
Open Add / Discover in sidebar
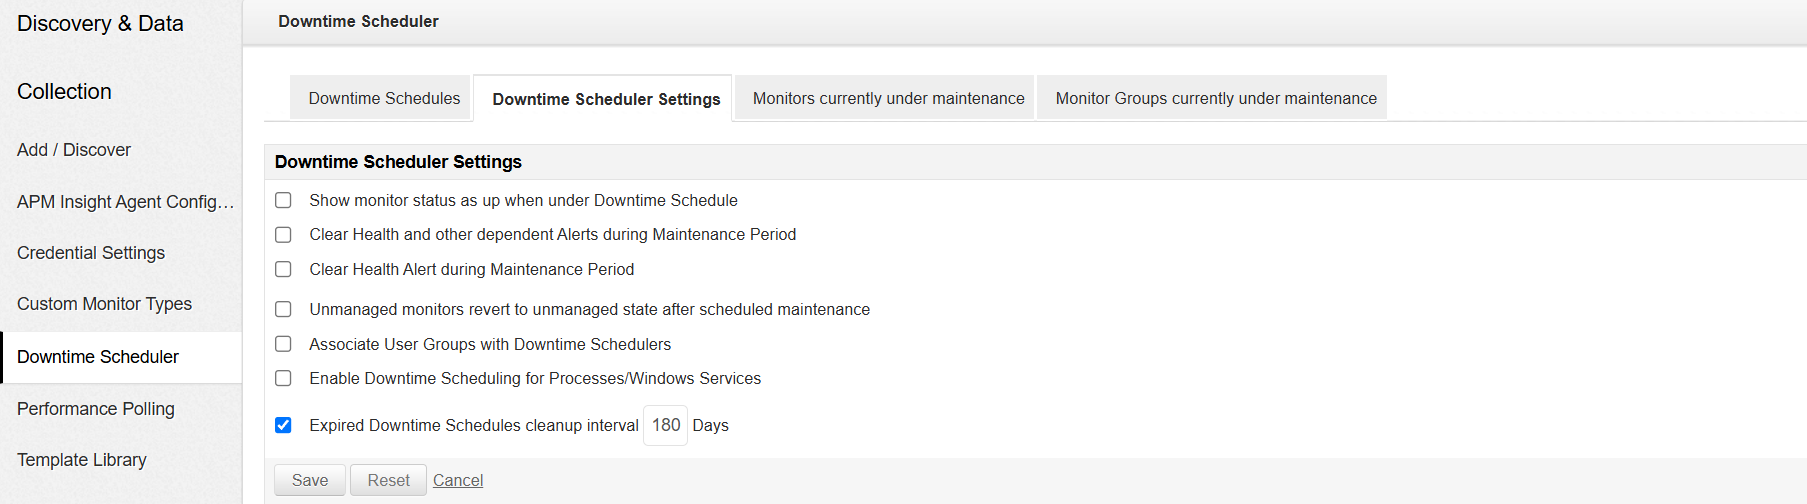[74, 150]
